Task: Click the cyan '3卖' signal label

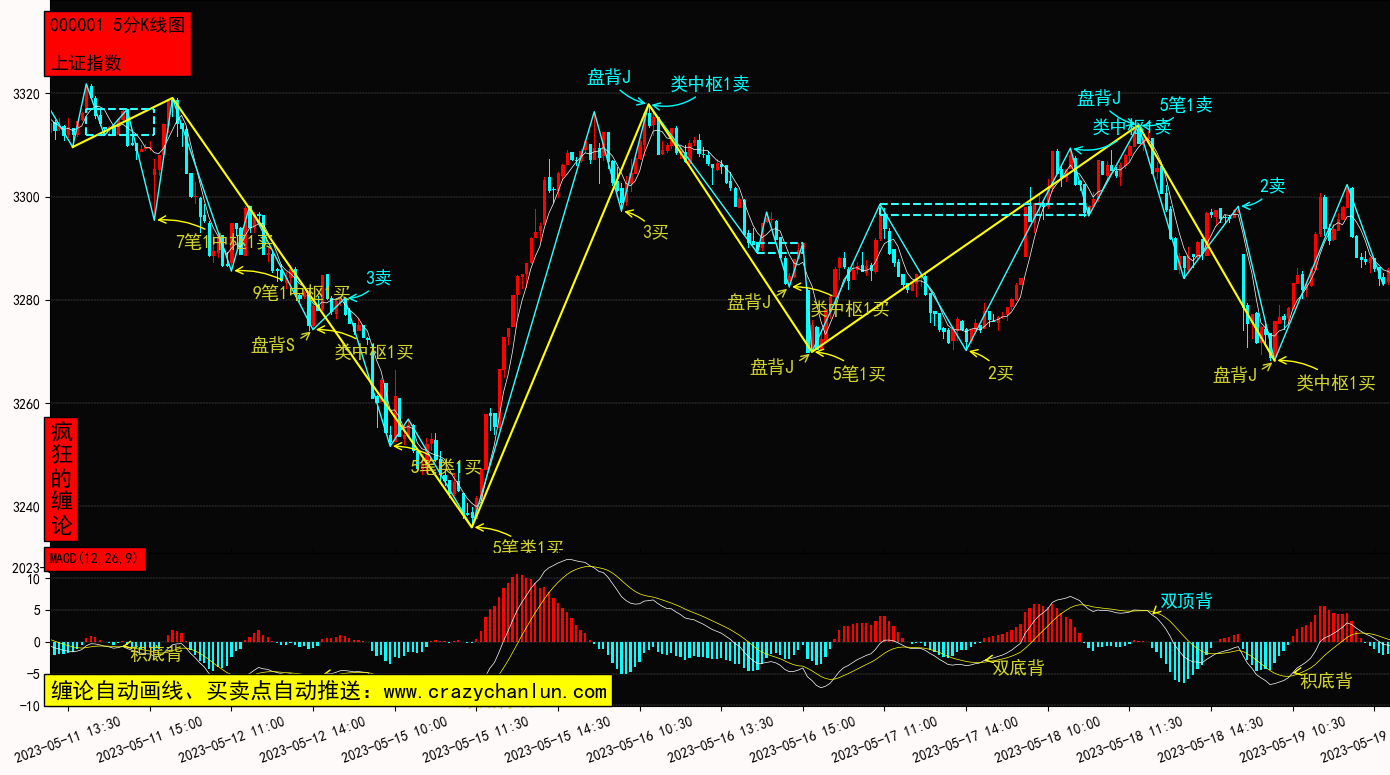Action: click(378, 278)
